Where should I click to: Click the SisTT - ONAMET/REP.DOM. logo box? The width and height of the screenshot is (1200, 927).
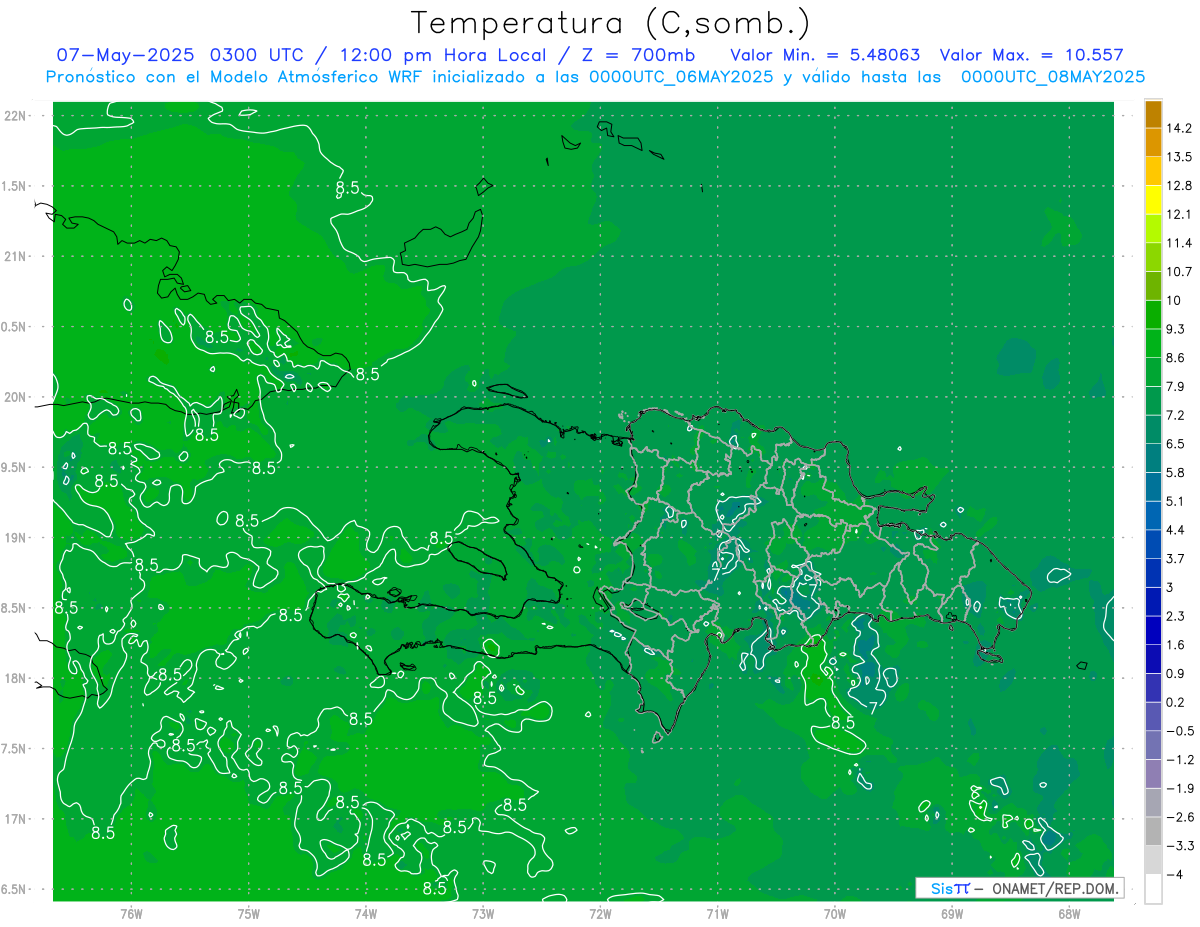click(1019, 888)
